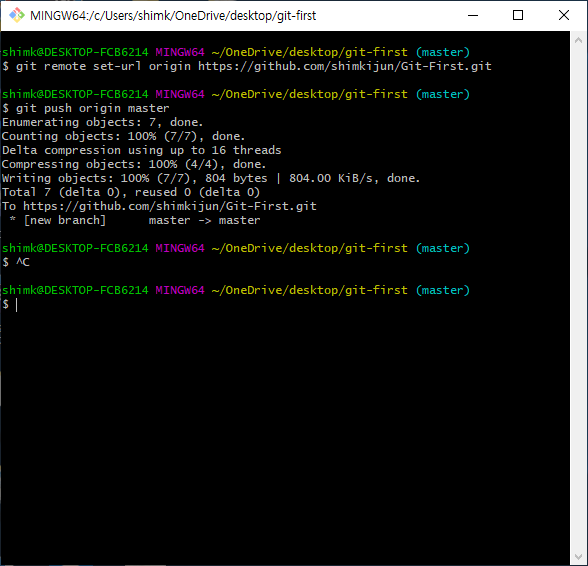Click the 'To https://github.com/shimkijun/Git-First.git' line

159,206
